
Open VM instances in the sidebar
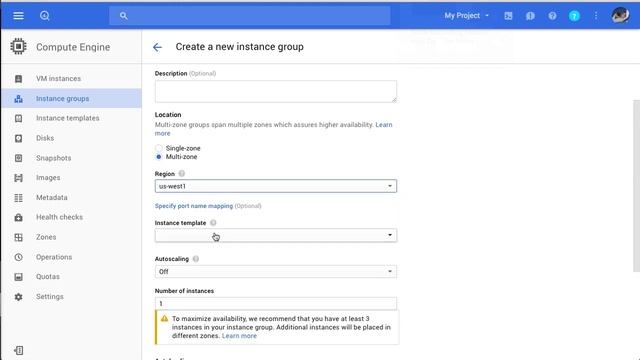click(71, 78)
